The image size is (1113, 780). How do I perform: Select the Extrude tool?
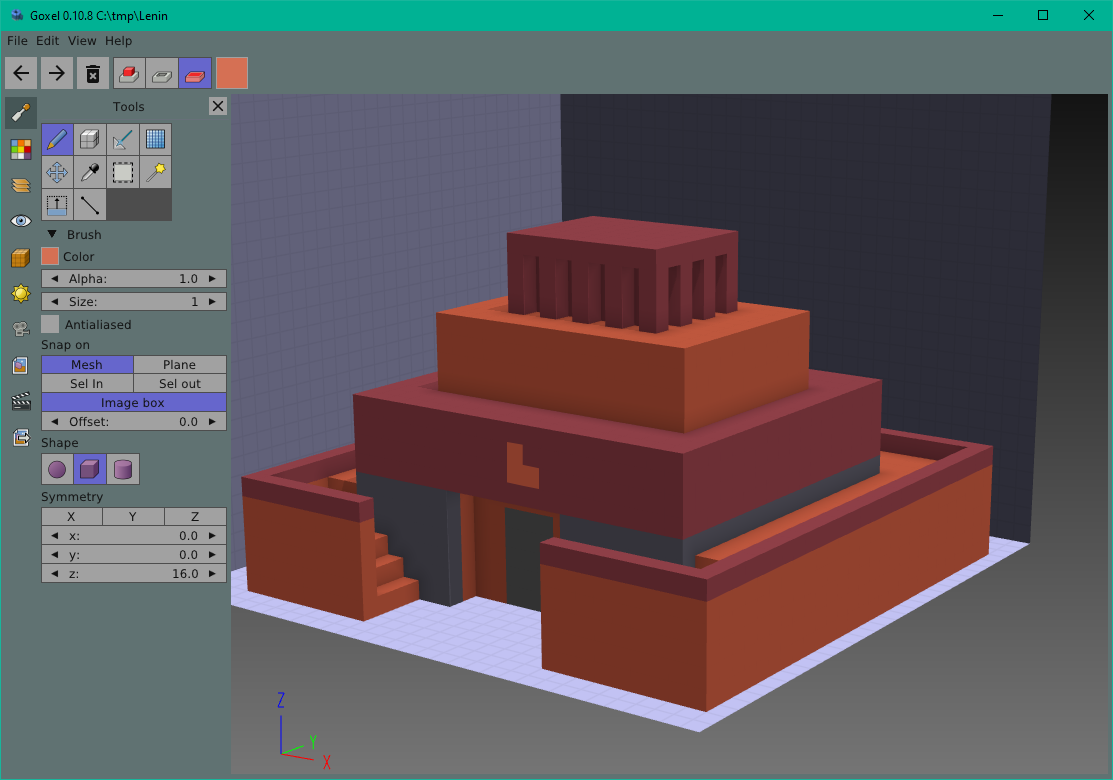57,204
